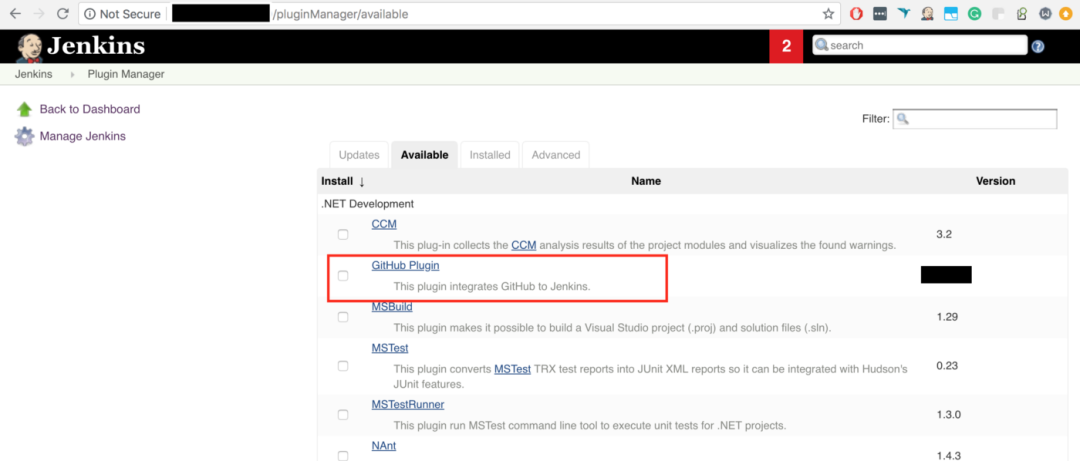This screenshot has height=461, width=1080.
Task: Tick the NAnt plugin checkbox
Action: (x=343, y=455)
